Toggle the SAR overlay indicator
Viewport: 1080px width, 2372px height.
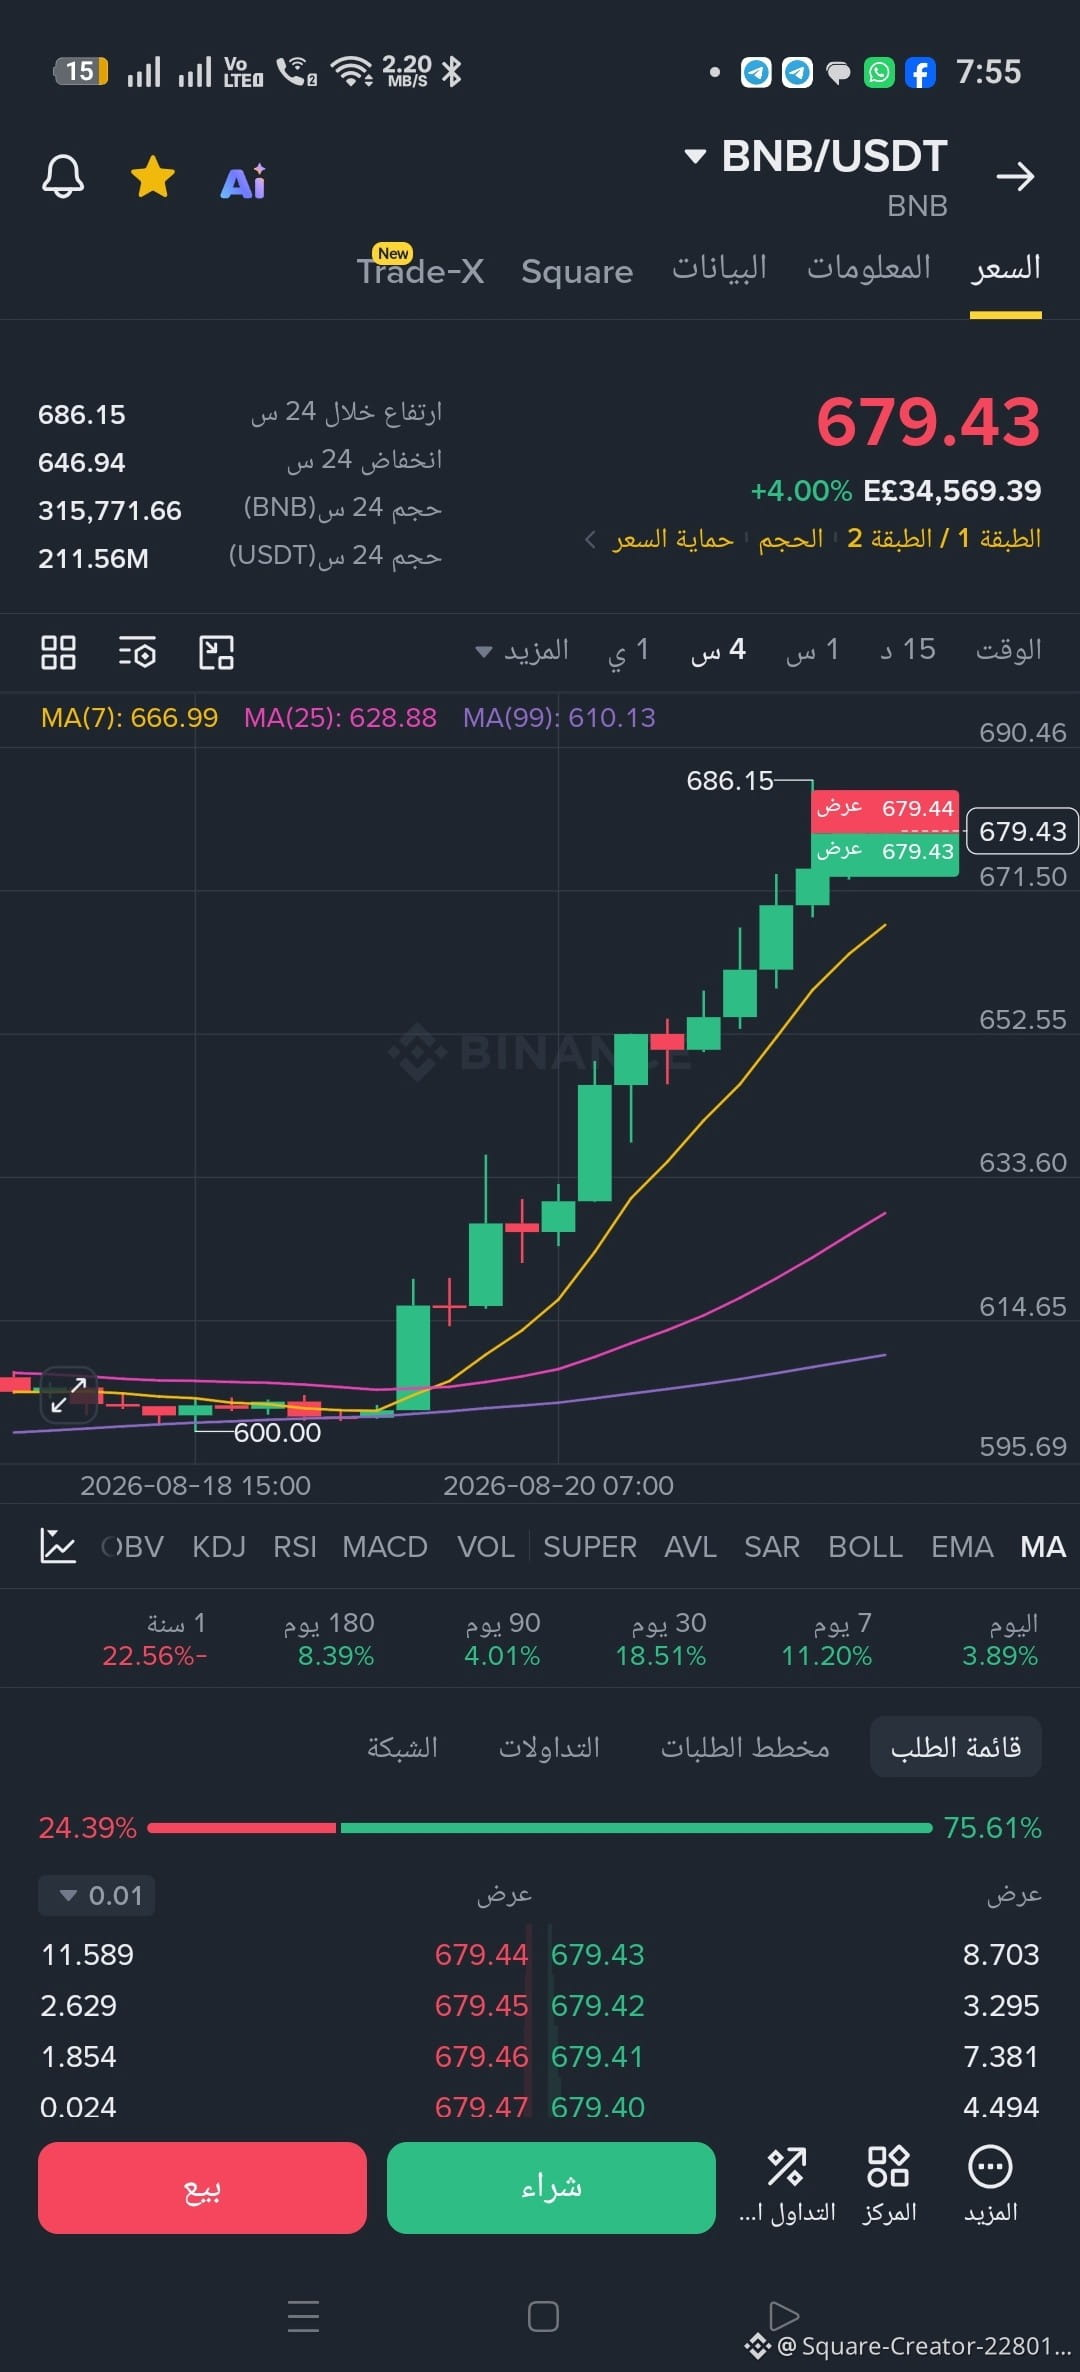(772, 1547)
